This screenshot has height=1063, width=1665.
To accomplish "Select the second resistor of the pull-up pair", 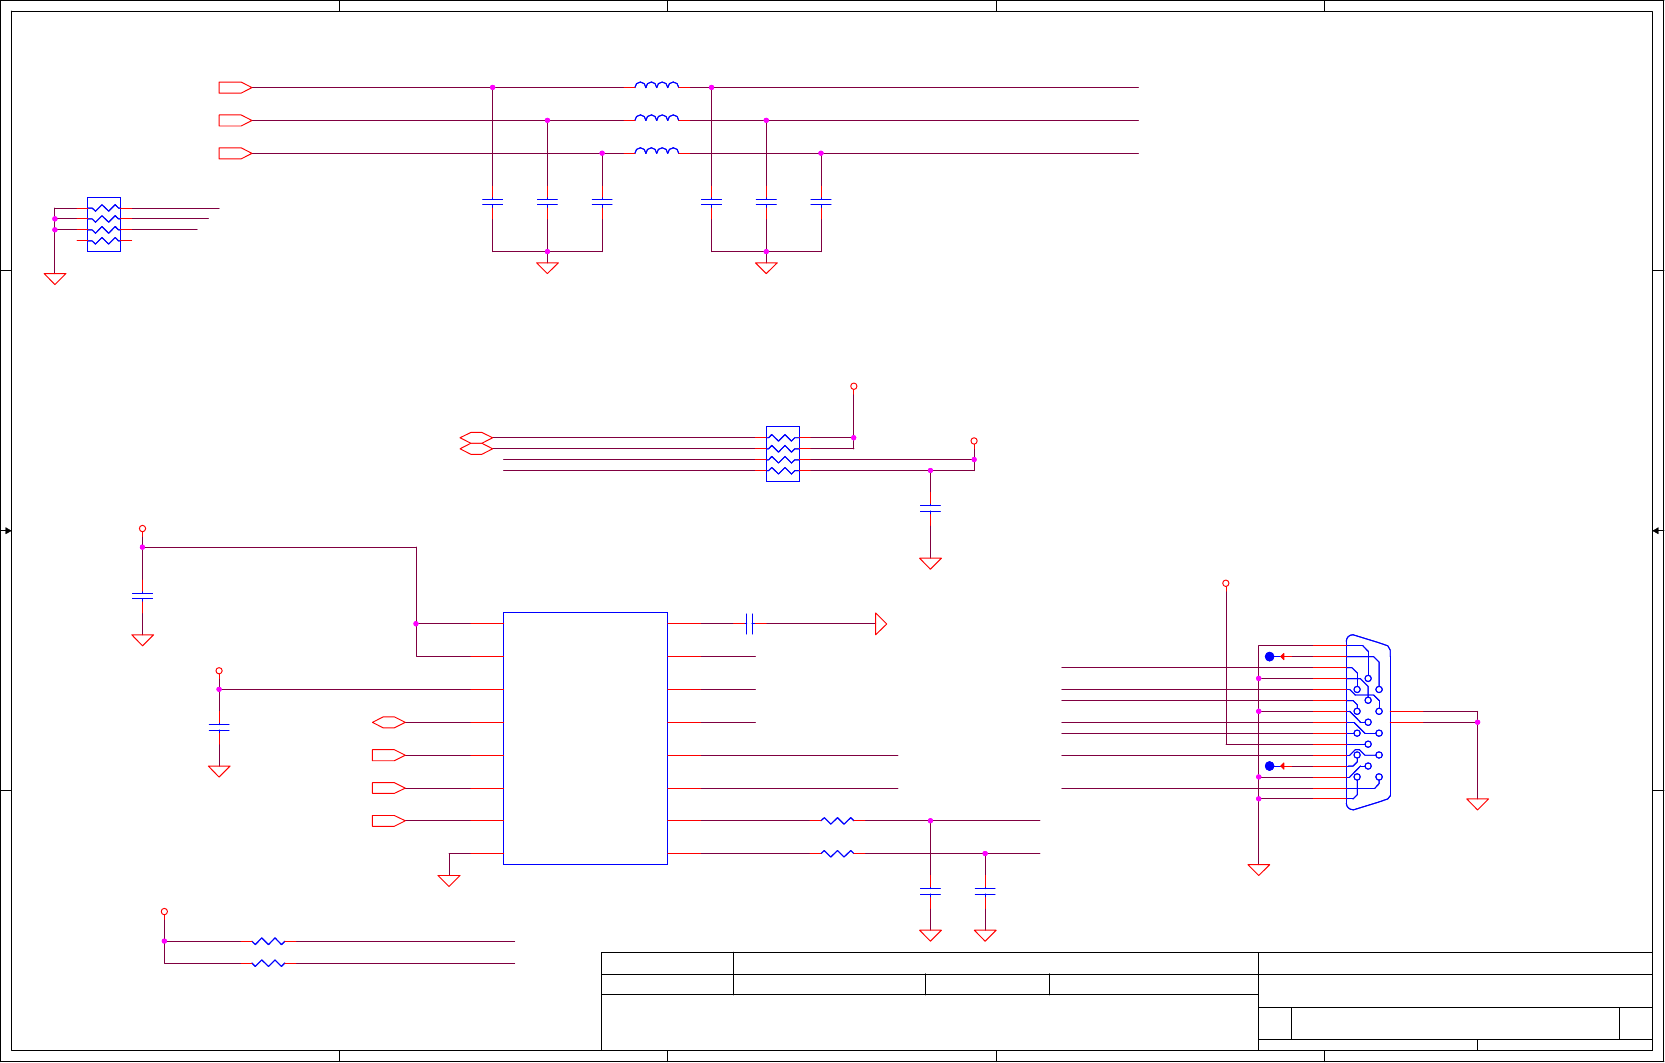I will click(268, 963).
